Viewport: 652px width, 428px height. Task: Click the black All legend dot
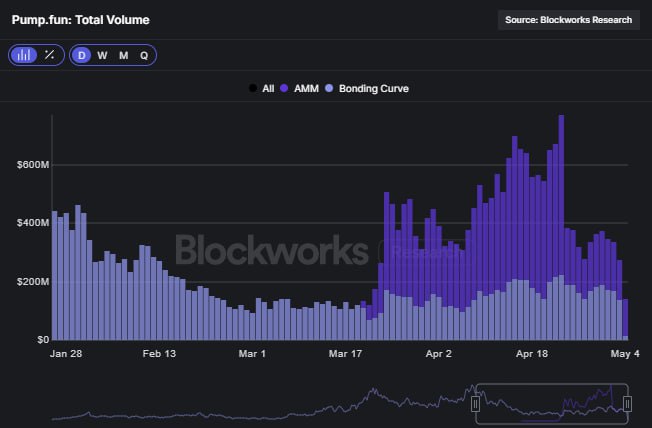[x=252, y=88]
